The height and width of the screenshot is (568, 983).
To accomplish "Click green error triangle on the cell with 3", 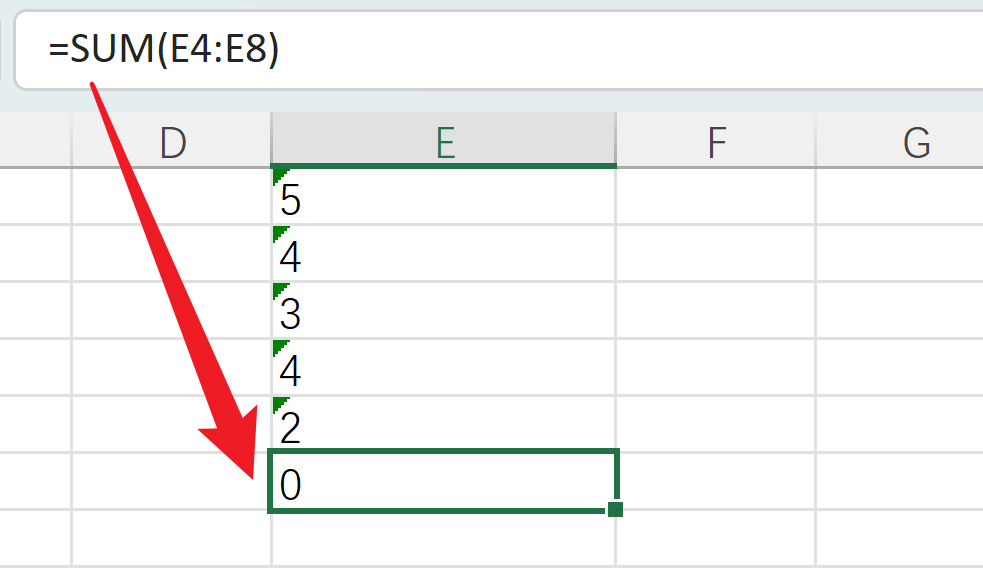I will click(x=279, y=290).
